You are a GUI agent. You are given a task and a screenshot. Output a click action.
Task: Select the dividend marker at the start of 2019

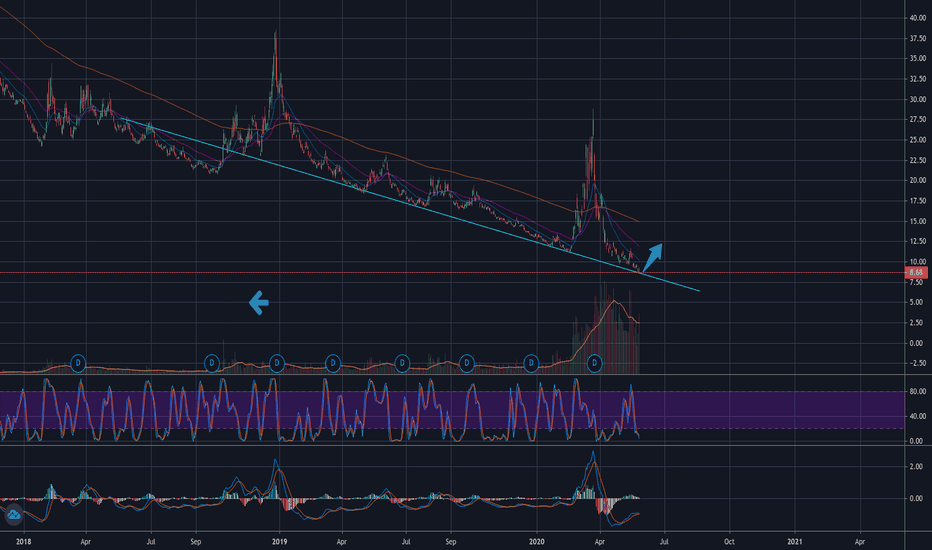[x=276, y=363]
